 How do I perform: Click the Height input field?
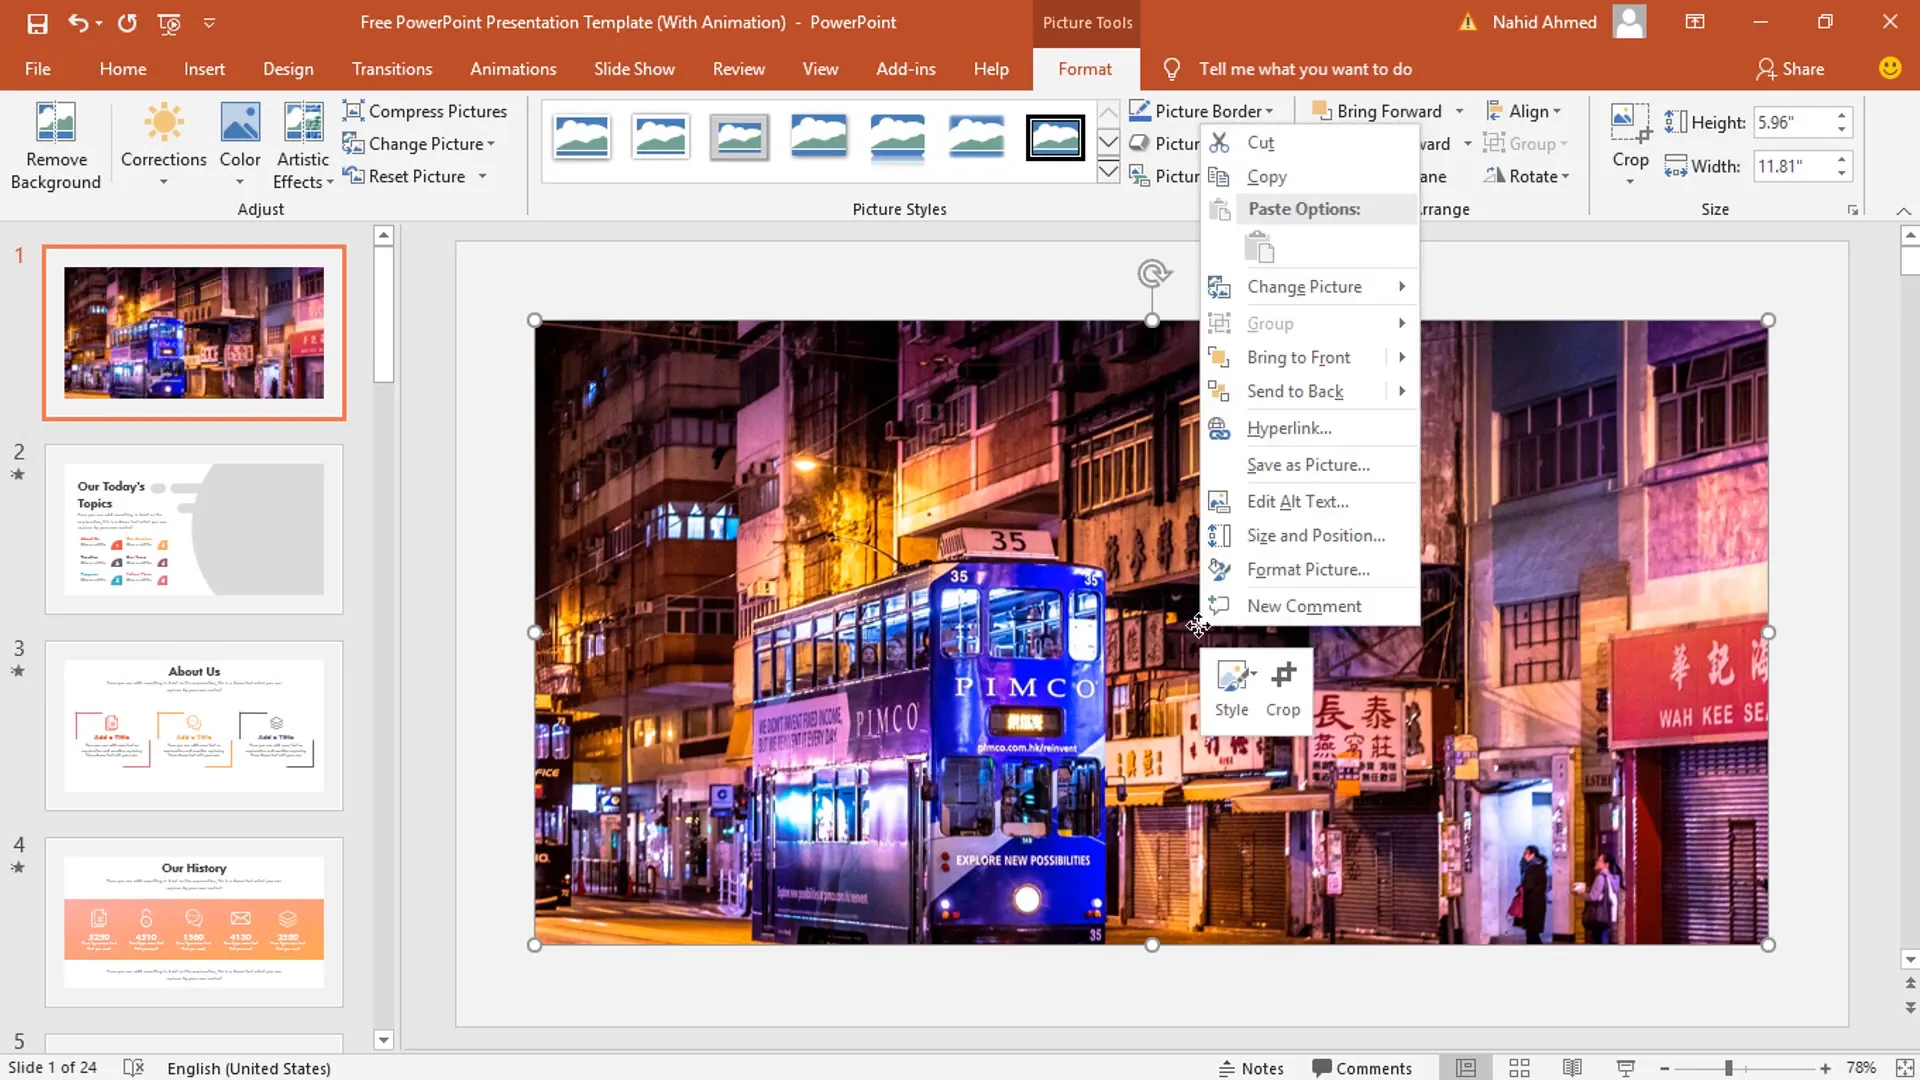click(1795, 122)
